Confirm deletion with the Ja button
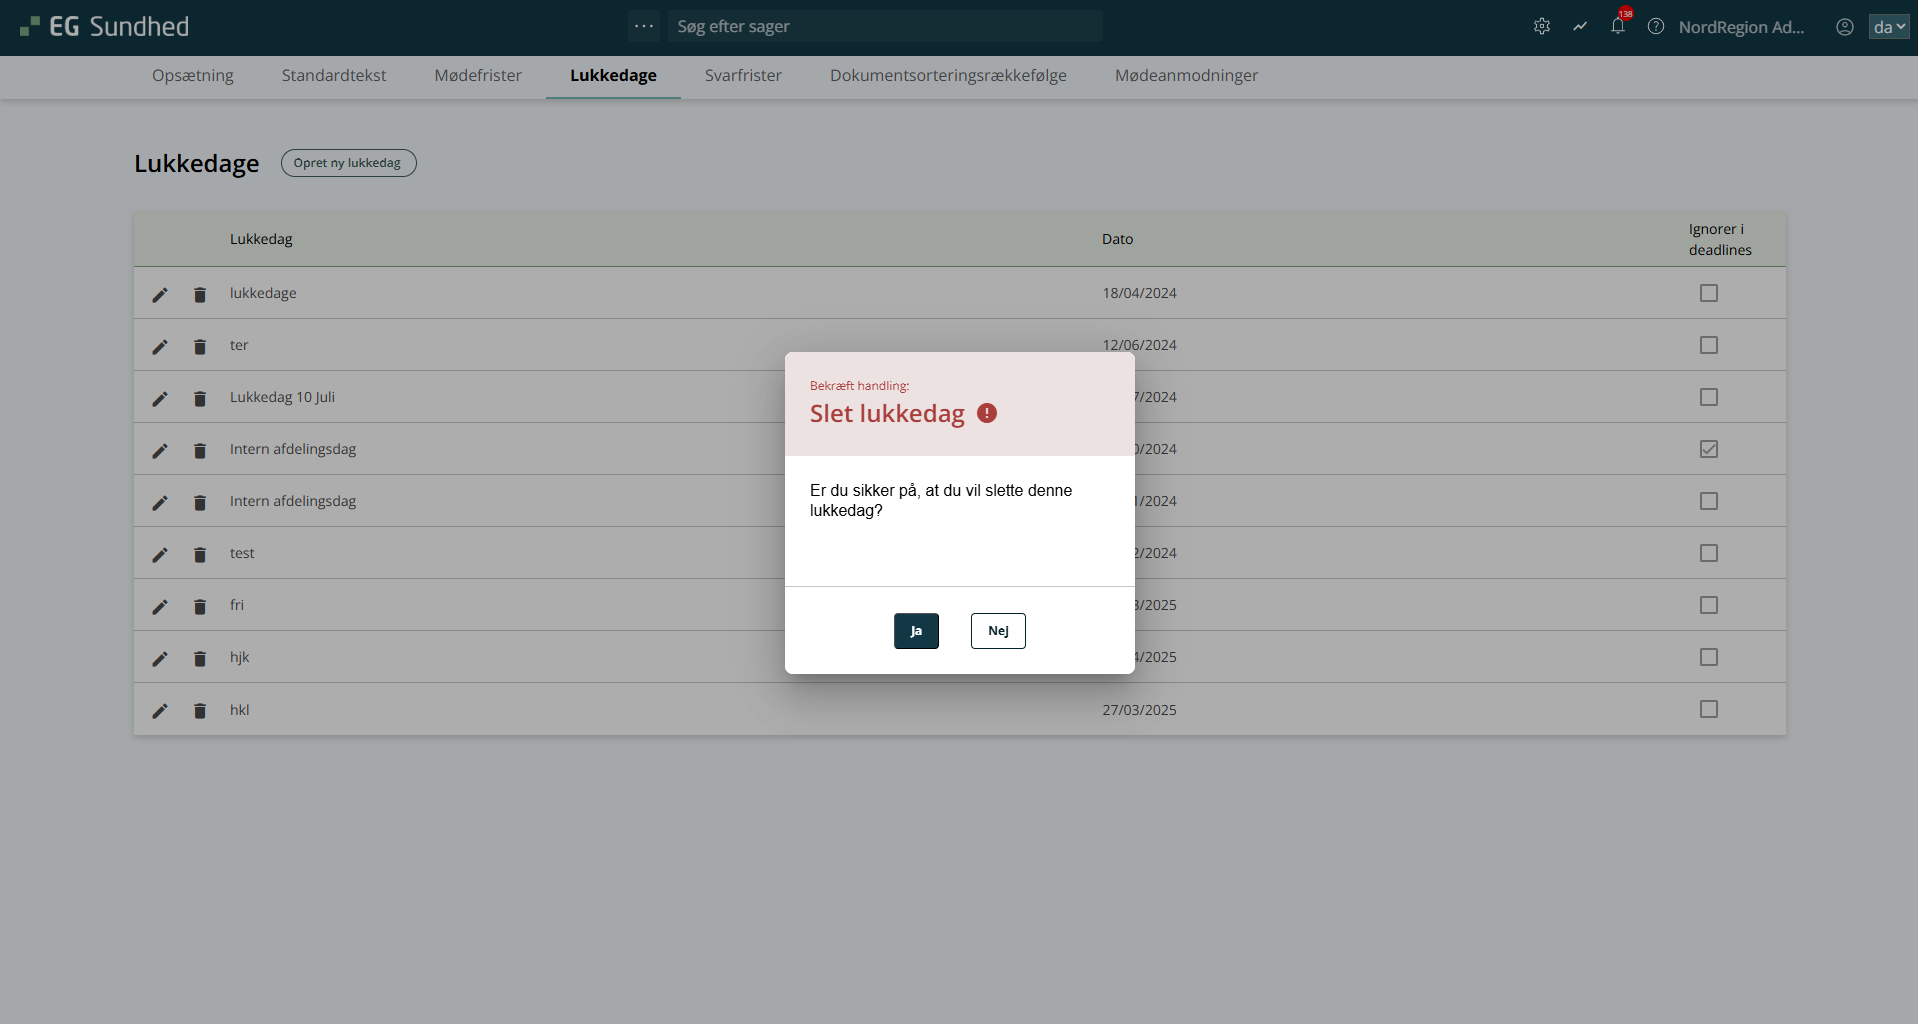The width and height of the screenshot is (1918, 1024). pos(916,631)
